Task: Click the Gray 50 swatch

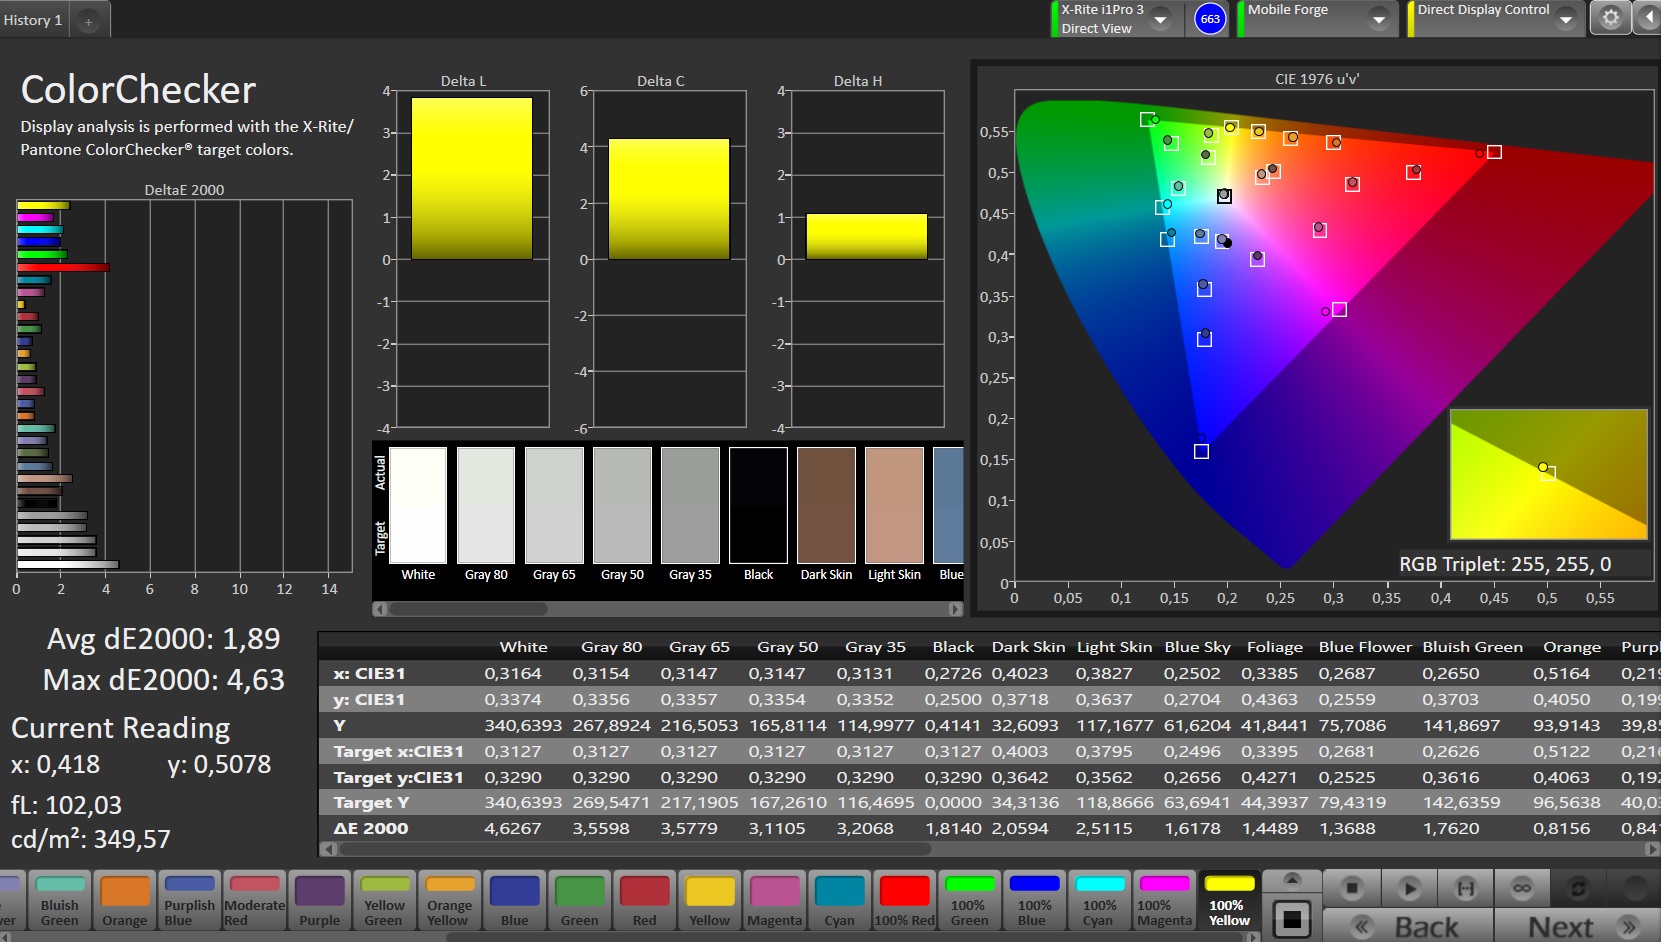Action: [621, 505]
